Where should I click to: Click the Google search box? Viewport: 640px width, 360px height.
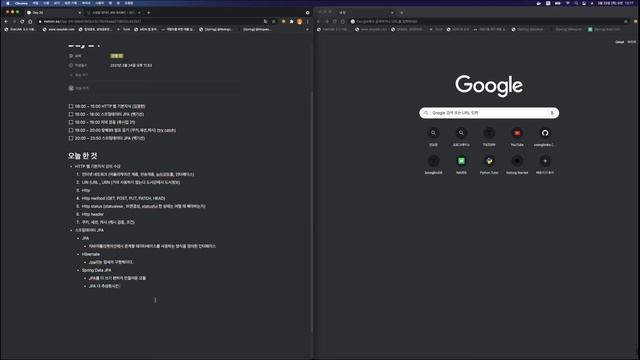pos(489,113)
